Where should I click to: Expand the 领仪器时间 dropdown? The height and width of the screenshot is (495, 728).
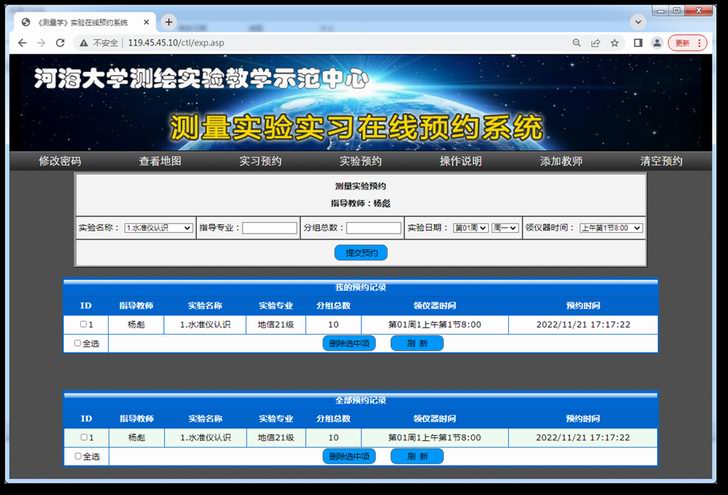pyautogui.click(x=611, y=228)
